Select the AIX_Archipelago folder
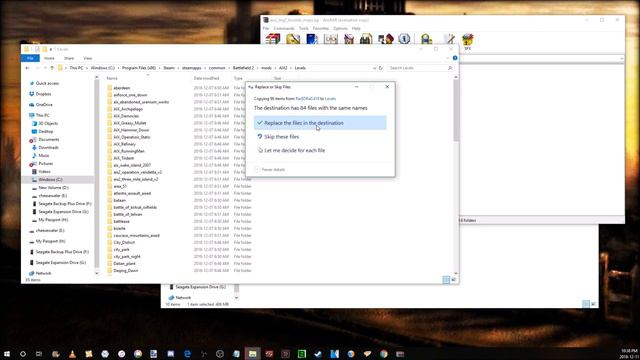 pos(128,109)
